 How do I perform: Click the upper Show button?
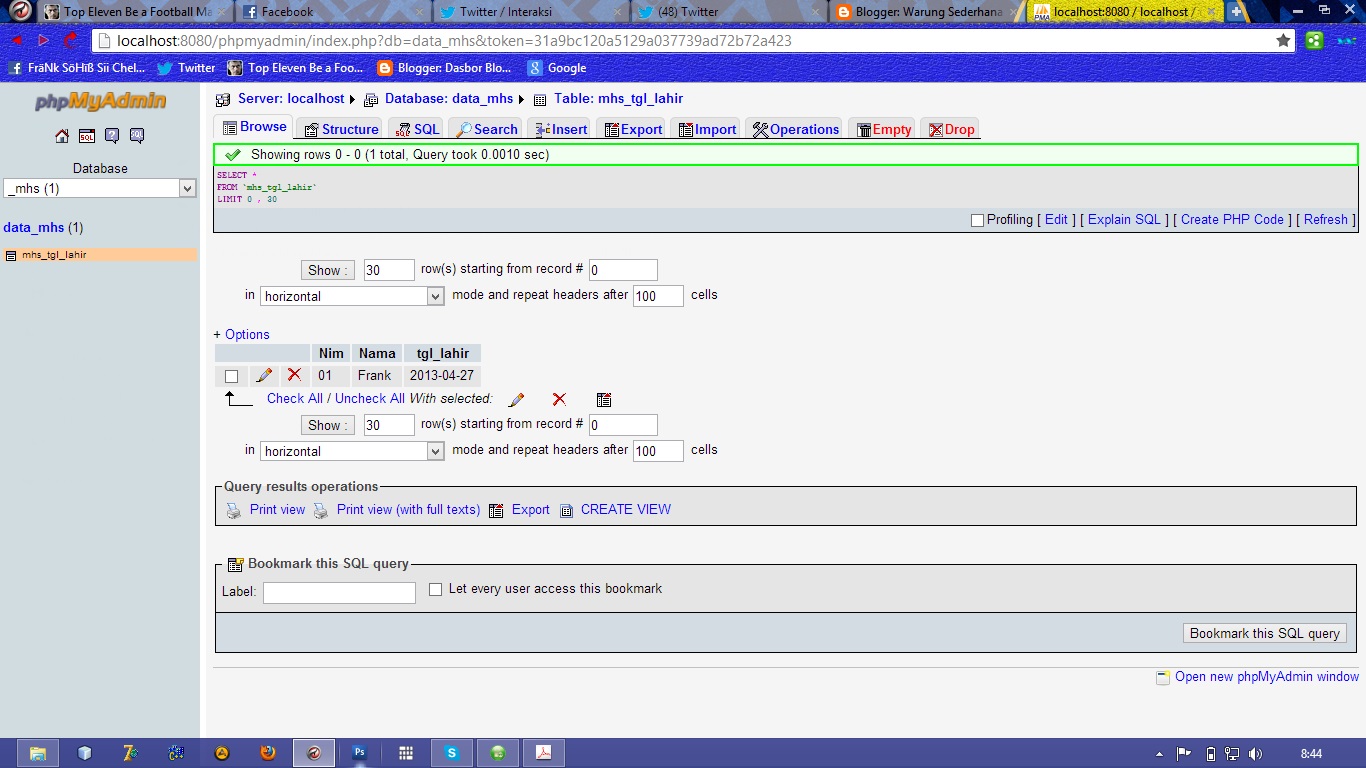[x=327, y=270]
